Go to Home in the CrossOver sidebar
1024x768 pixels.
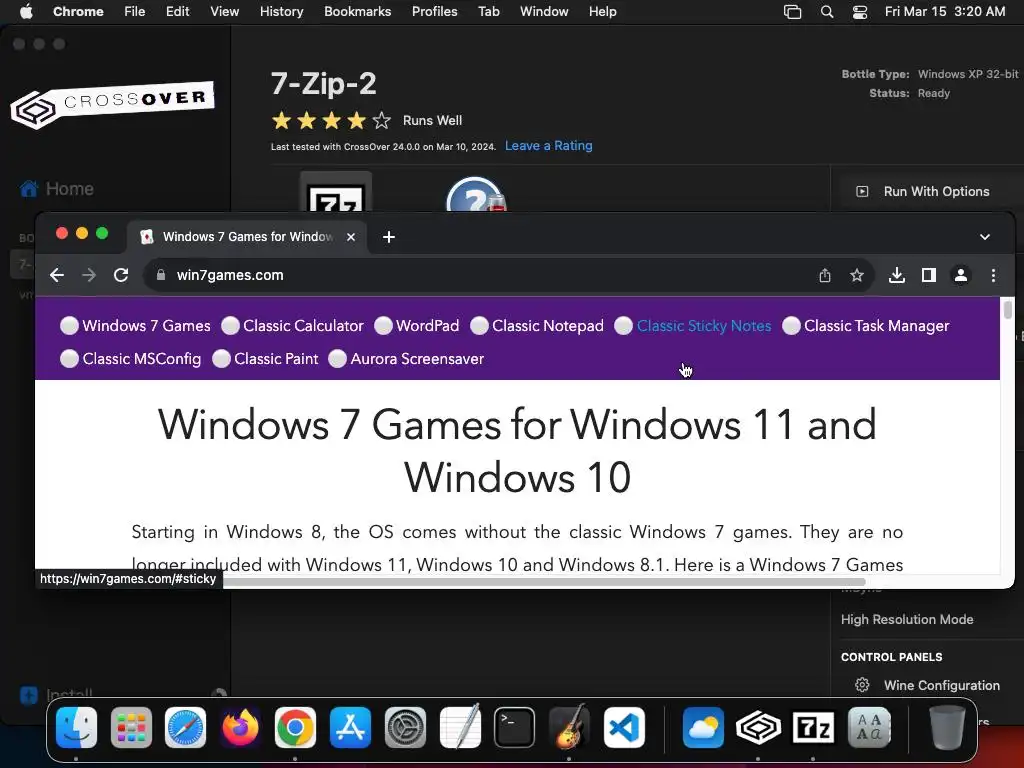57,189
